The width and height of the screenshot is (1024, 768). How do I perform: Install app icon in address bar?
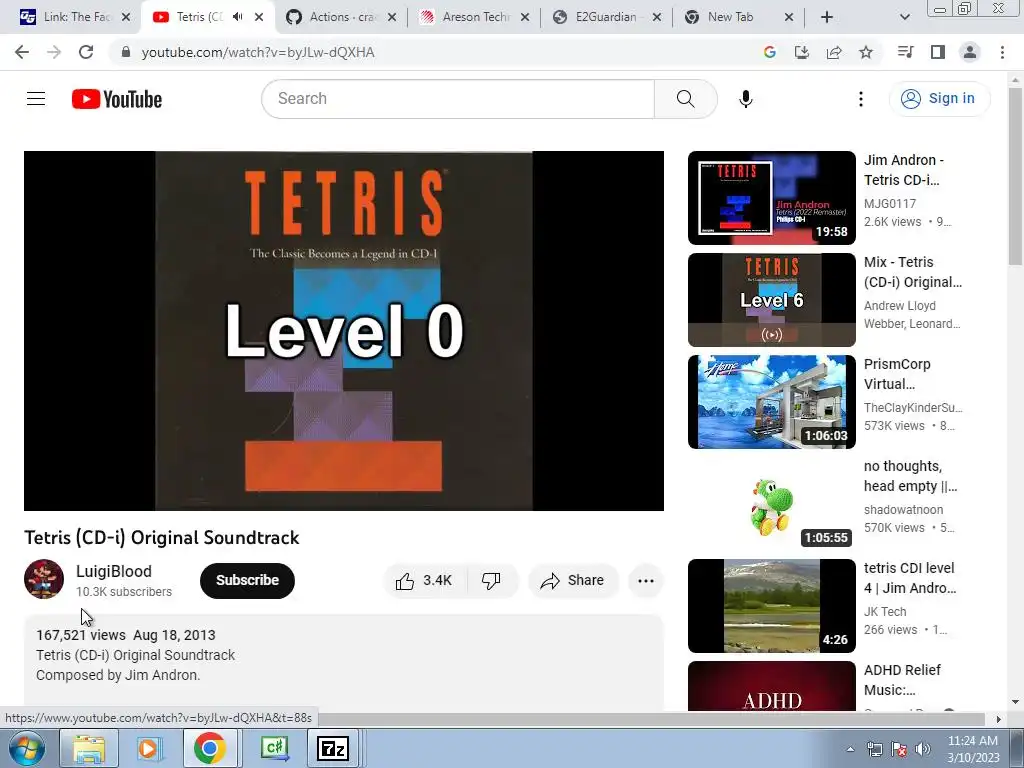tap(802, 52)
